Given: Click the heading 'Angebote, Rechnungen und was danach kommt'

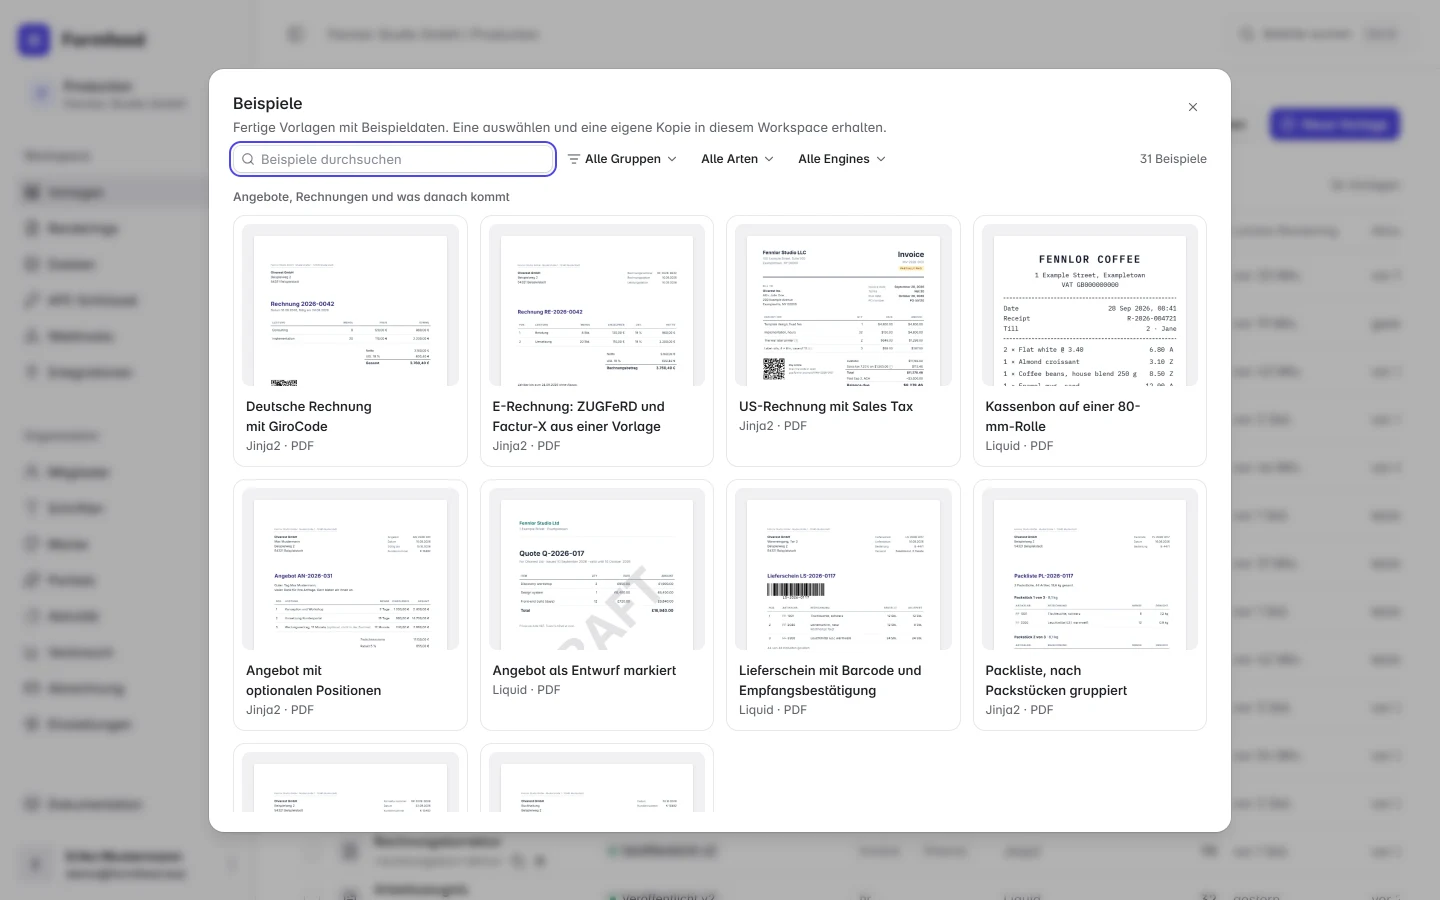Looking at the screenshot, I should click(371, 197).
